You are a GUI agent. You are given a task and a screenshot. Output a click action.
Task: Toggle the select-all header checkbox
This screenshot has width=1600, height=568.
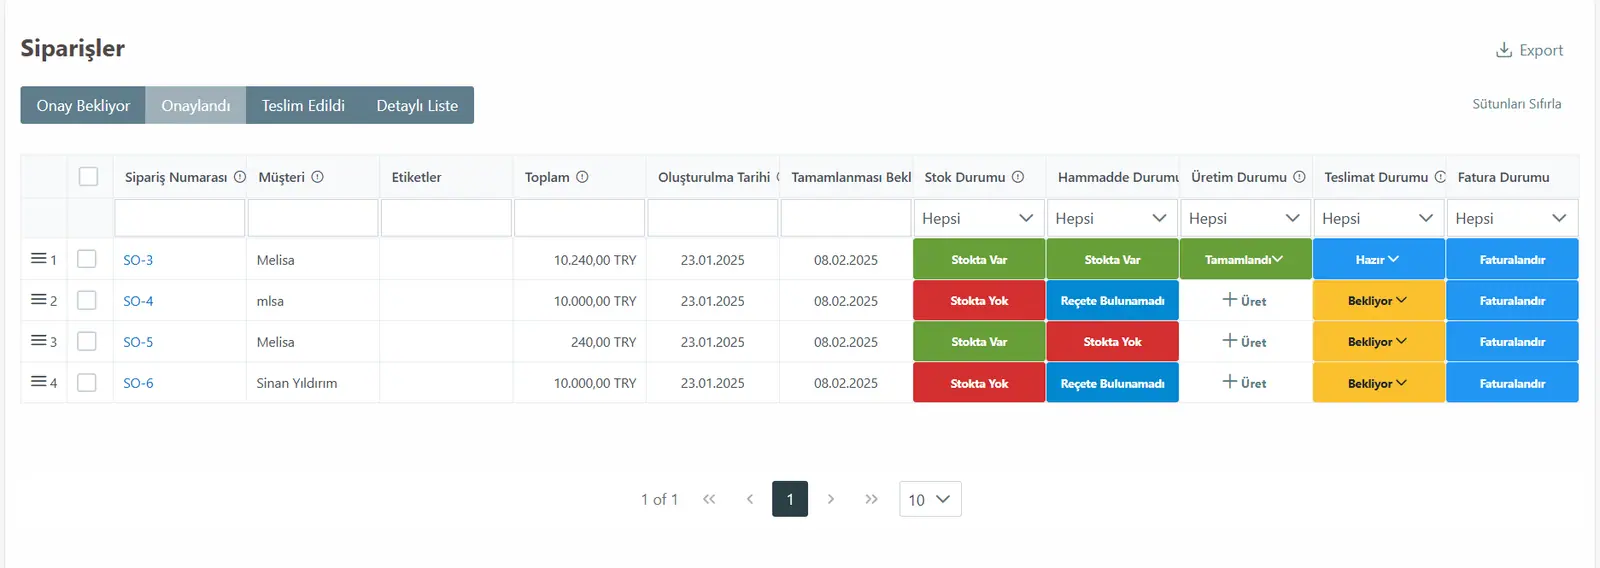89,177
